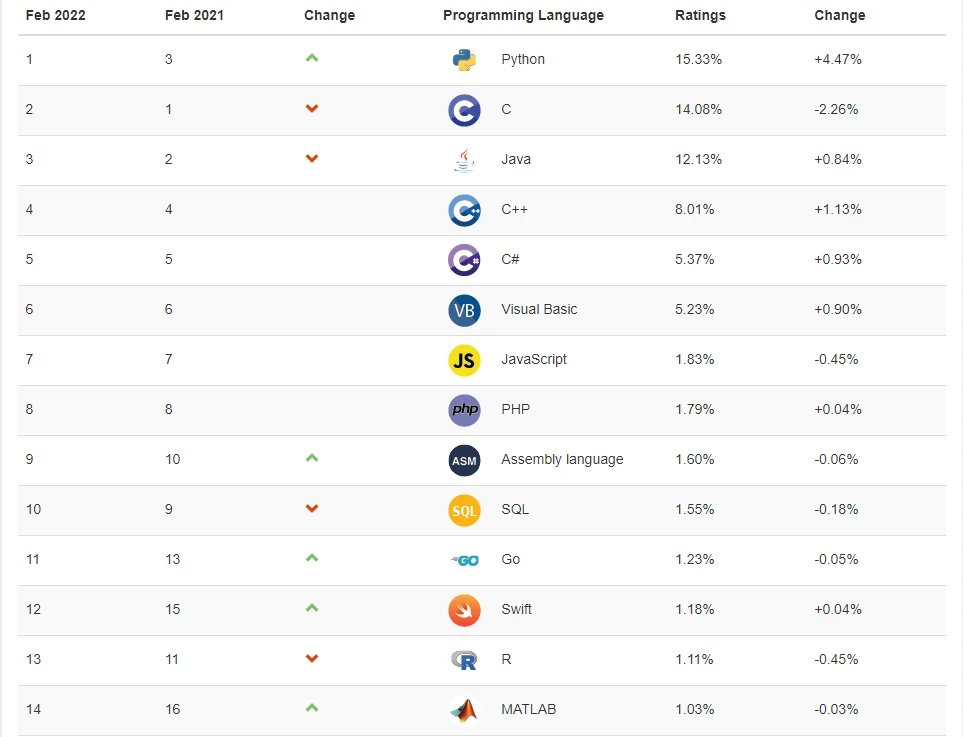The width and height of the screenshot is (963, 737).
Task: Click the JavaScript JS yellow icon
Action: 464,360
